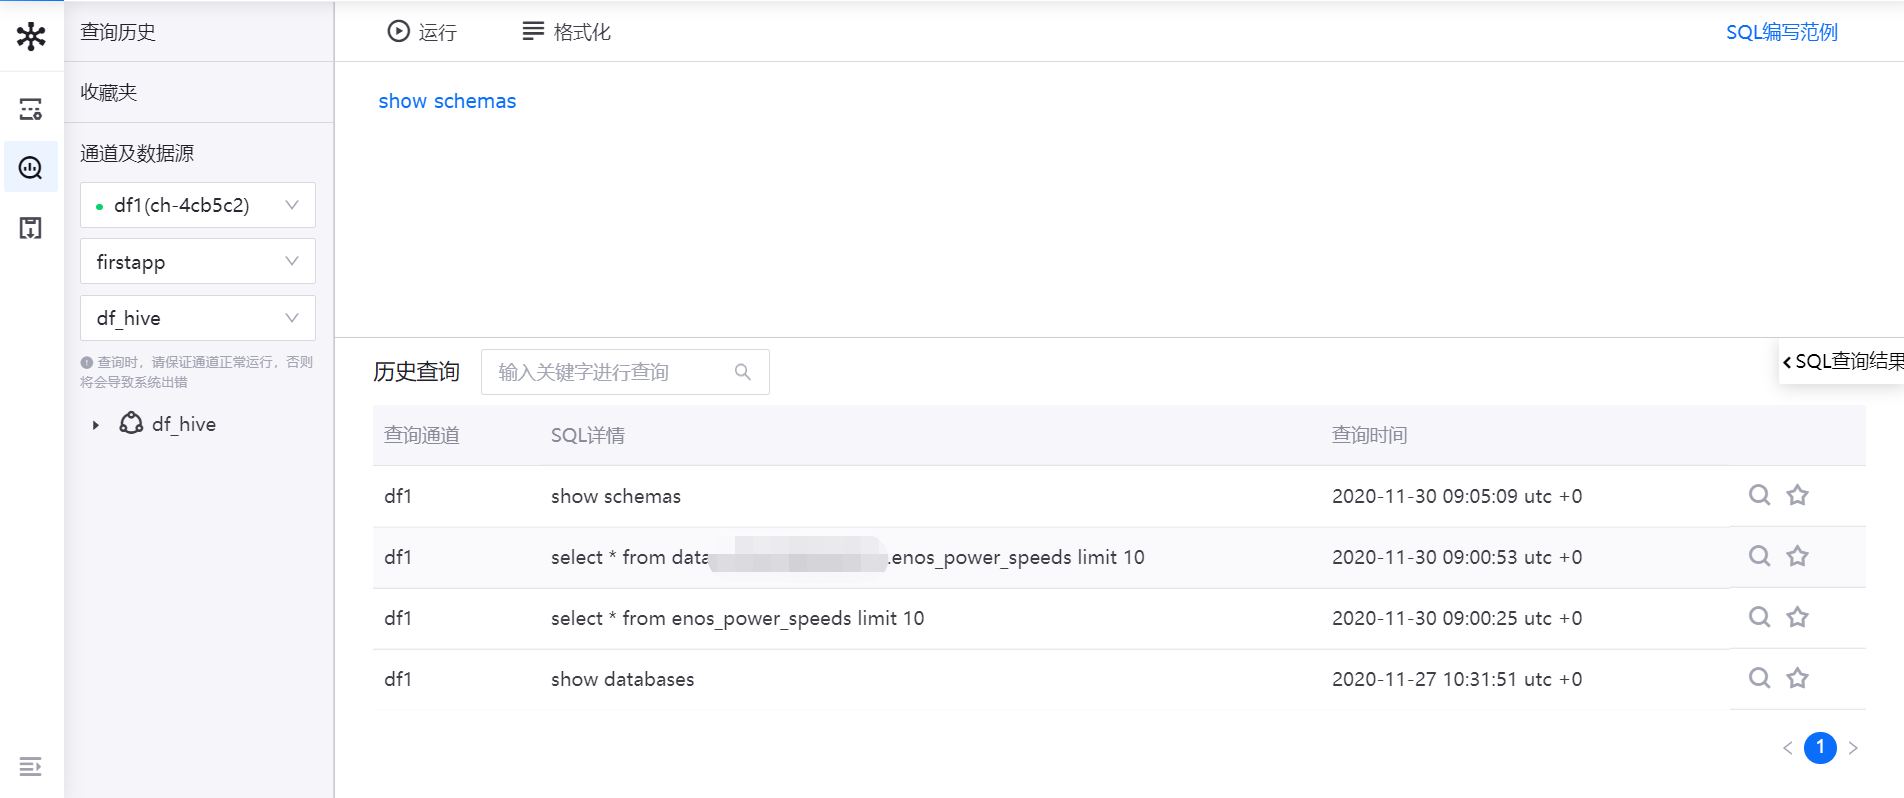Screen dimensions: 1904x798
Task: Click the search magnifier in history input
Action: (743, 372)
